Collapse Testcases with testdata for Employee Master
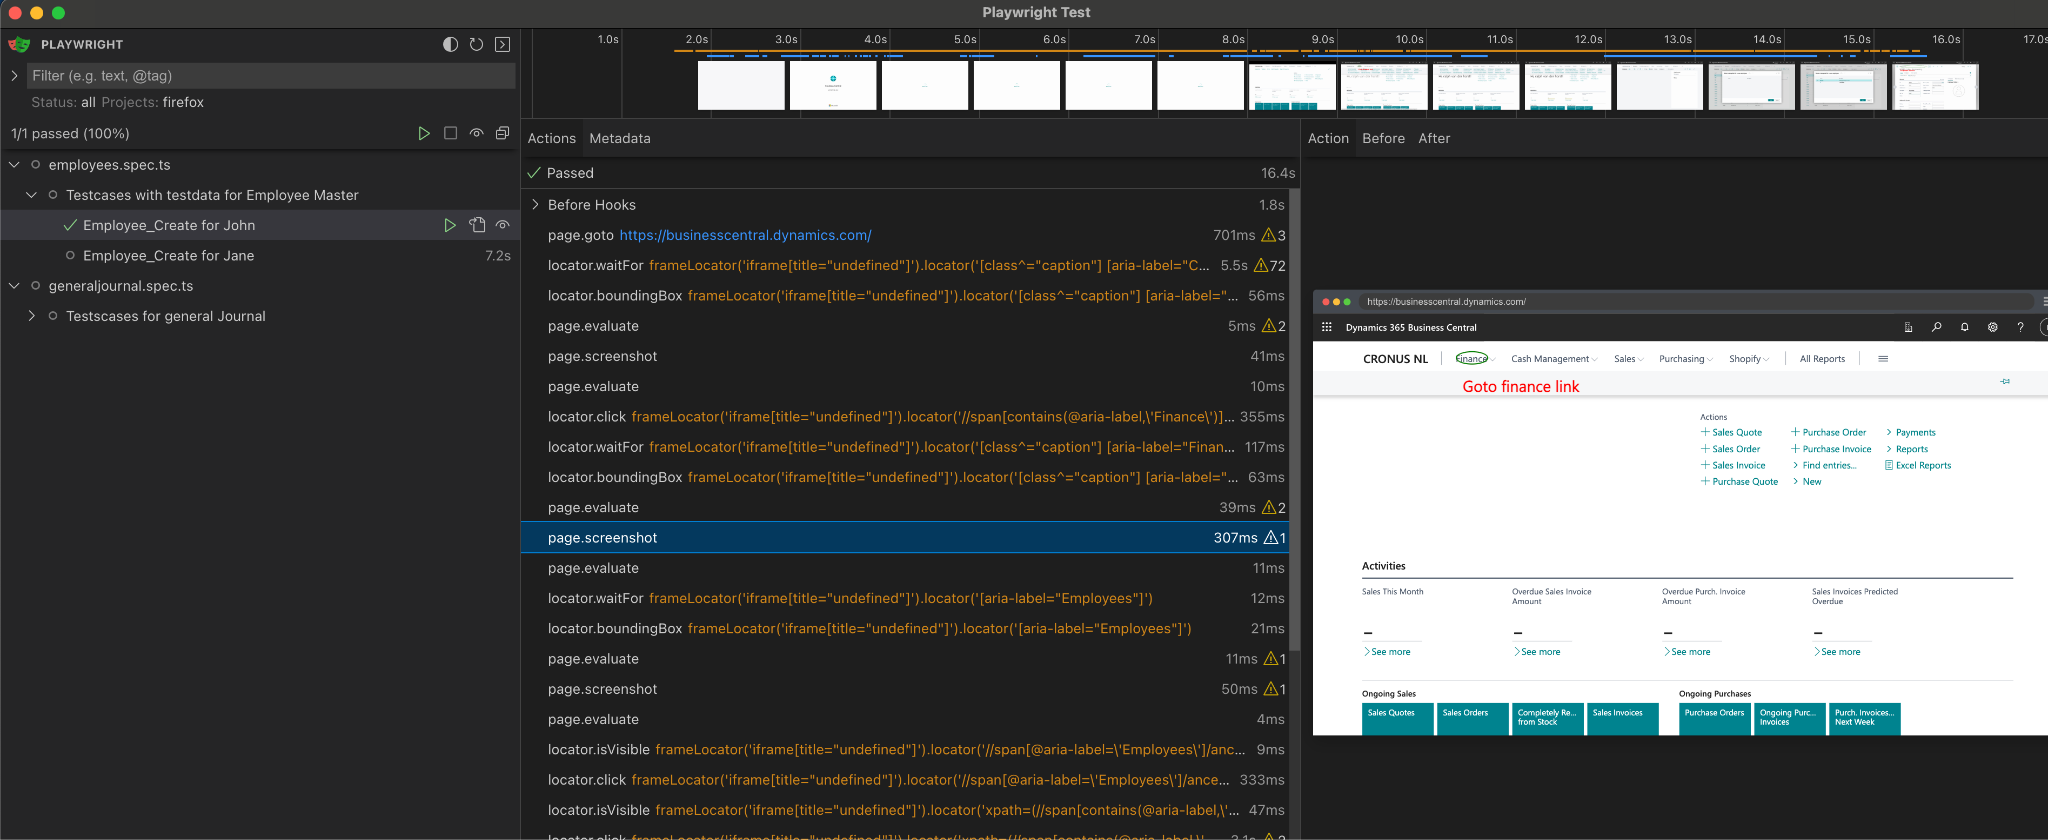This screenshot has width=2048, height=840. pyautogui.click(x=31, y=195)
